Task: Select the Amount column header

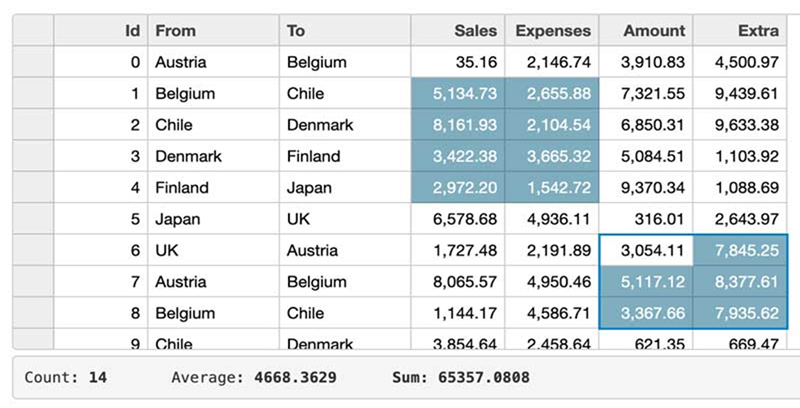Action: pos(646,31)
